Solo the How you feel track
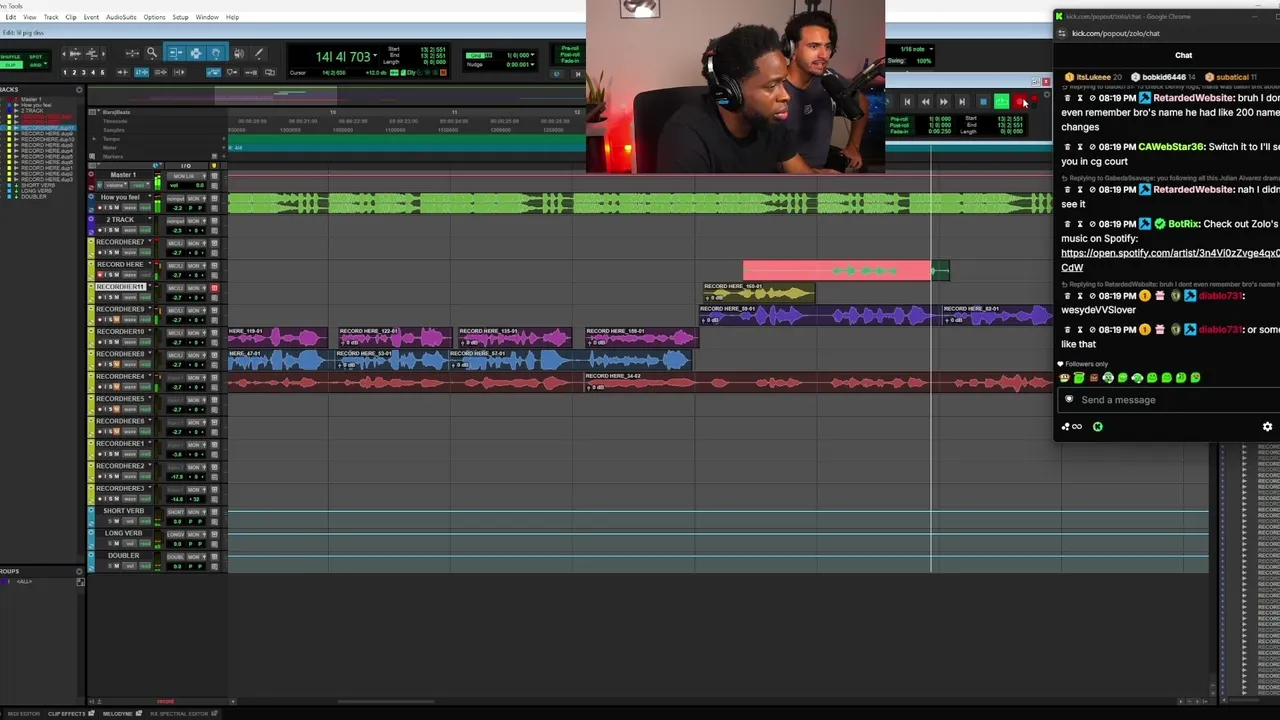The image size is (1280, 720). tap(111, 208)
